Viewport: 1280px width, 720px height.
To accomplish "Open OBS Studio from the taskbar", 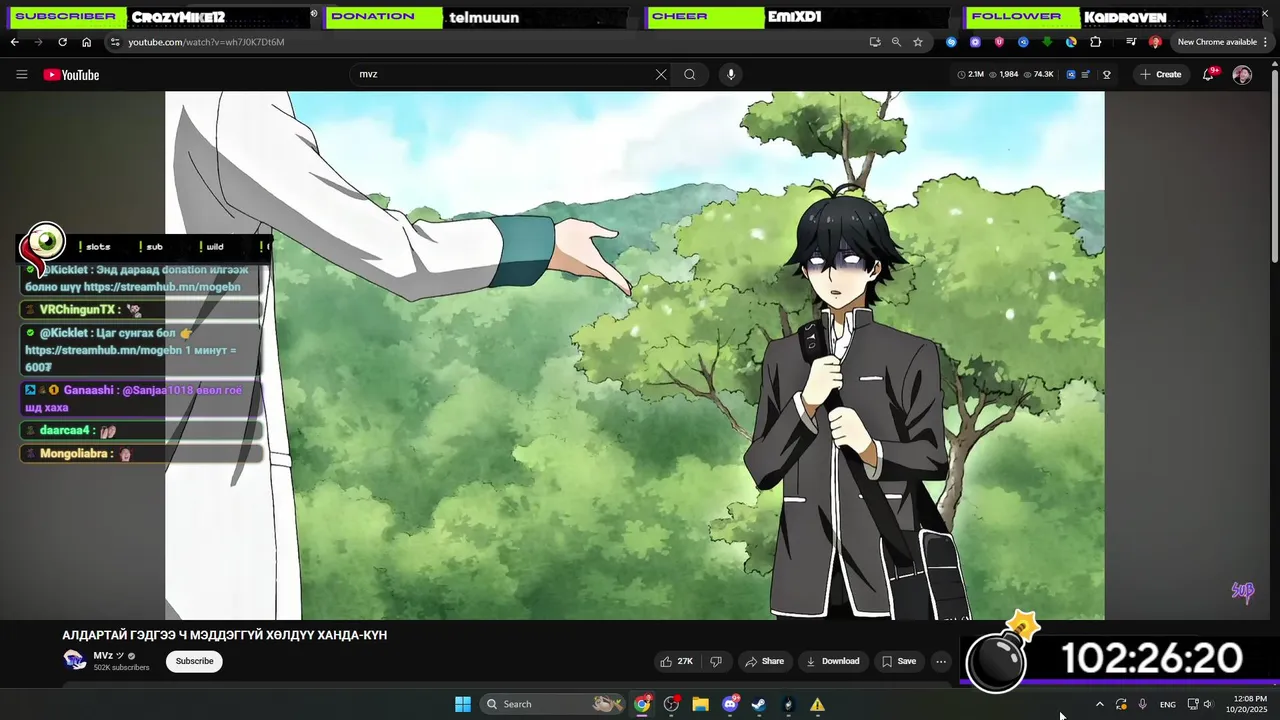I will (x=671, y=704).
